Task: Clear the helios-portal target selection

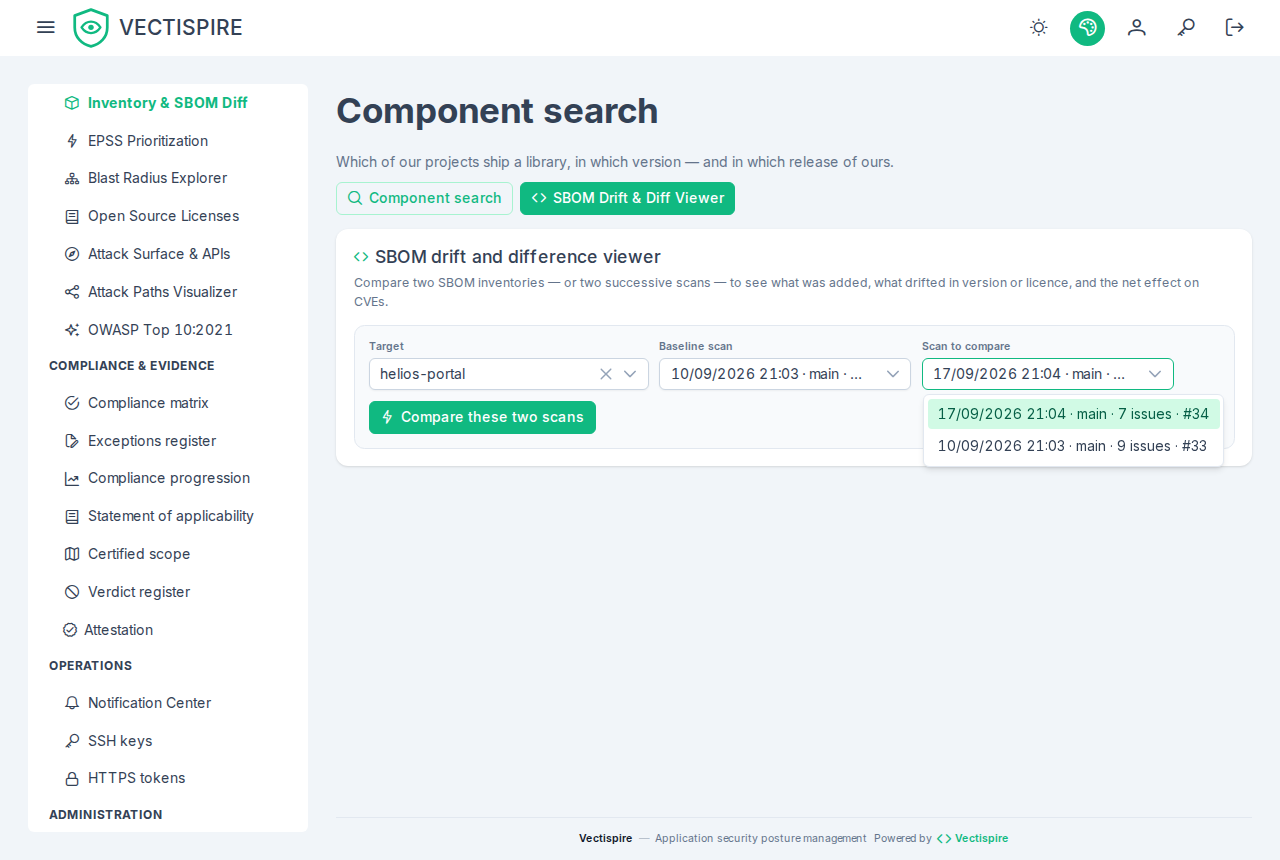Action: (x=606, y=374)
